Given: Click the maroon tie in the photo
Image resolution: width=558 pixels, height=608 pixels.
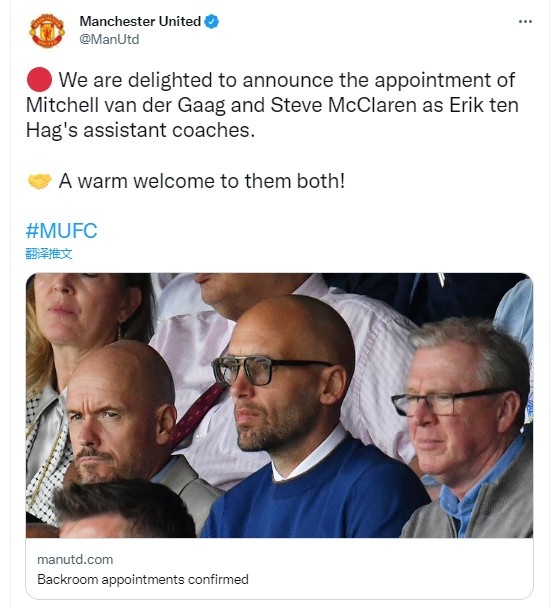Looking at the screenshot, I should pyautogui.click(x=196, y=414).
